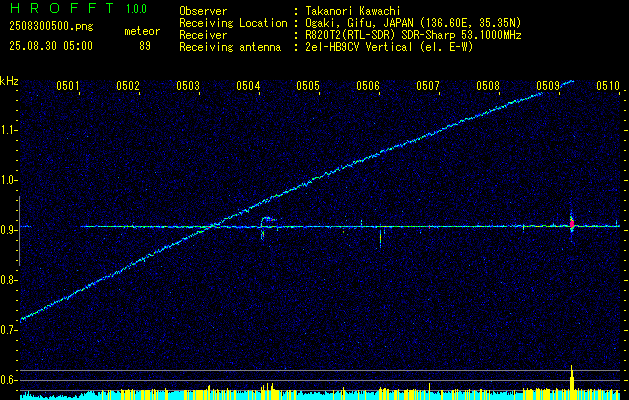Click time marker 0504
The image size is (629, 400).
248,85
